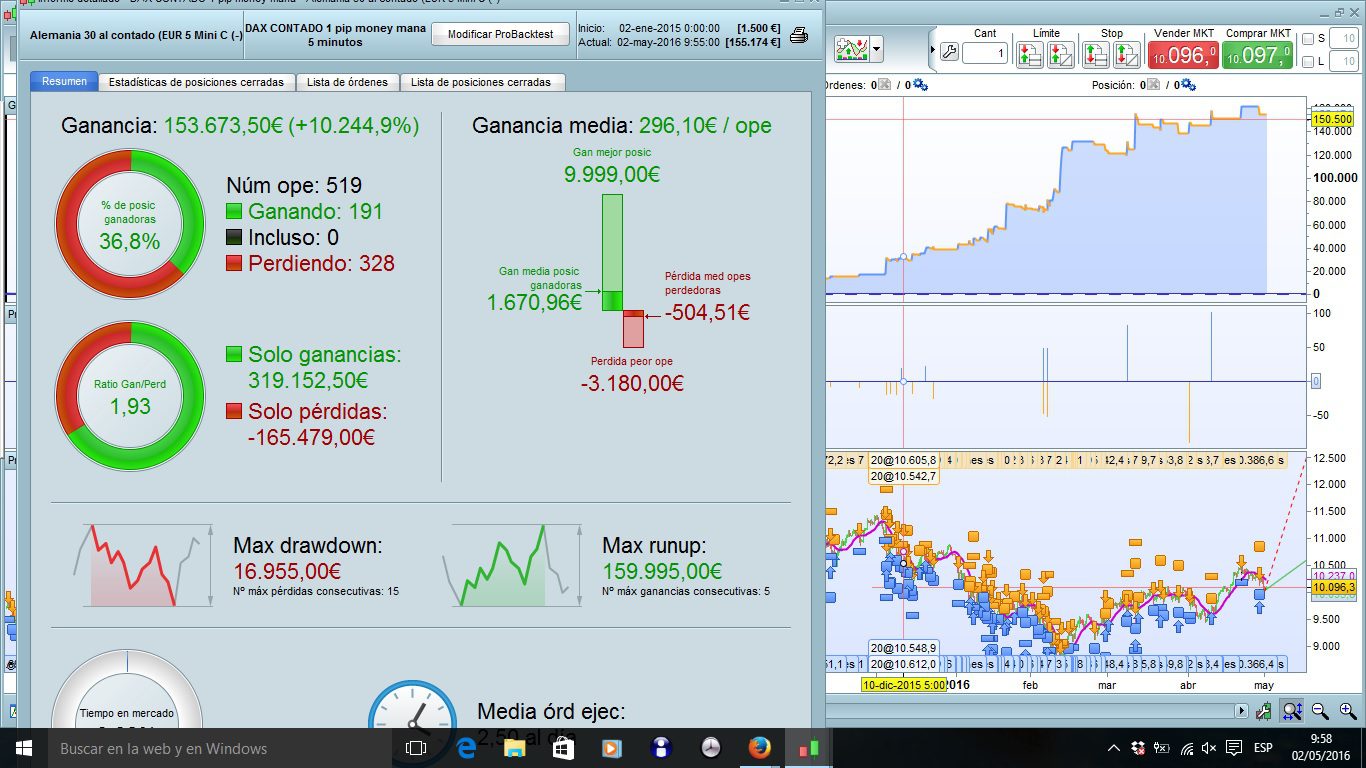This screenshot has height=768, width=1366.
Task: Click the Solo ganancias 319.152,50€ value
Action: coord(308,381)
